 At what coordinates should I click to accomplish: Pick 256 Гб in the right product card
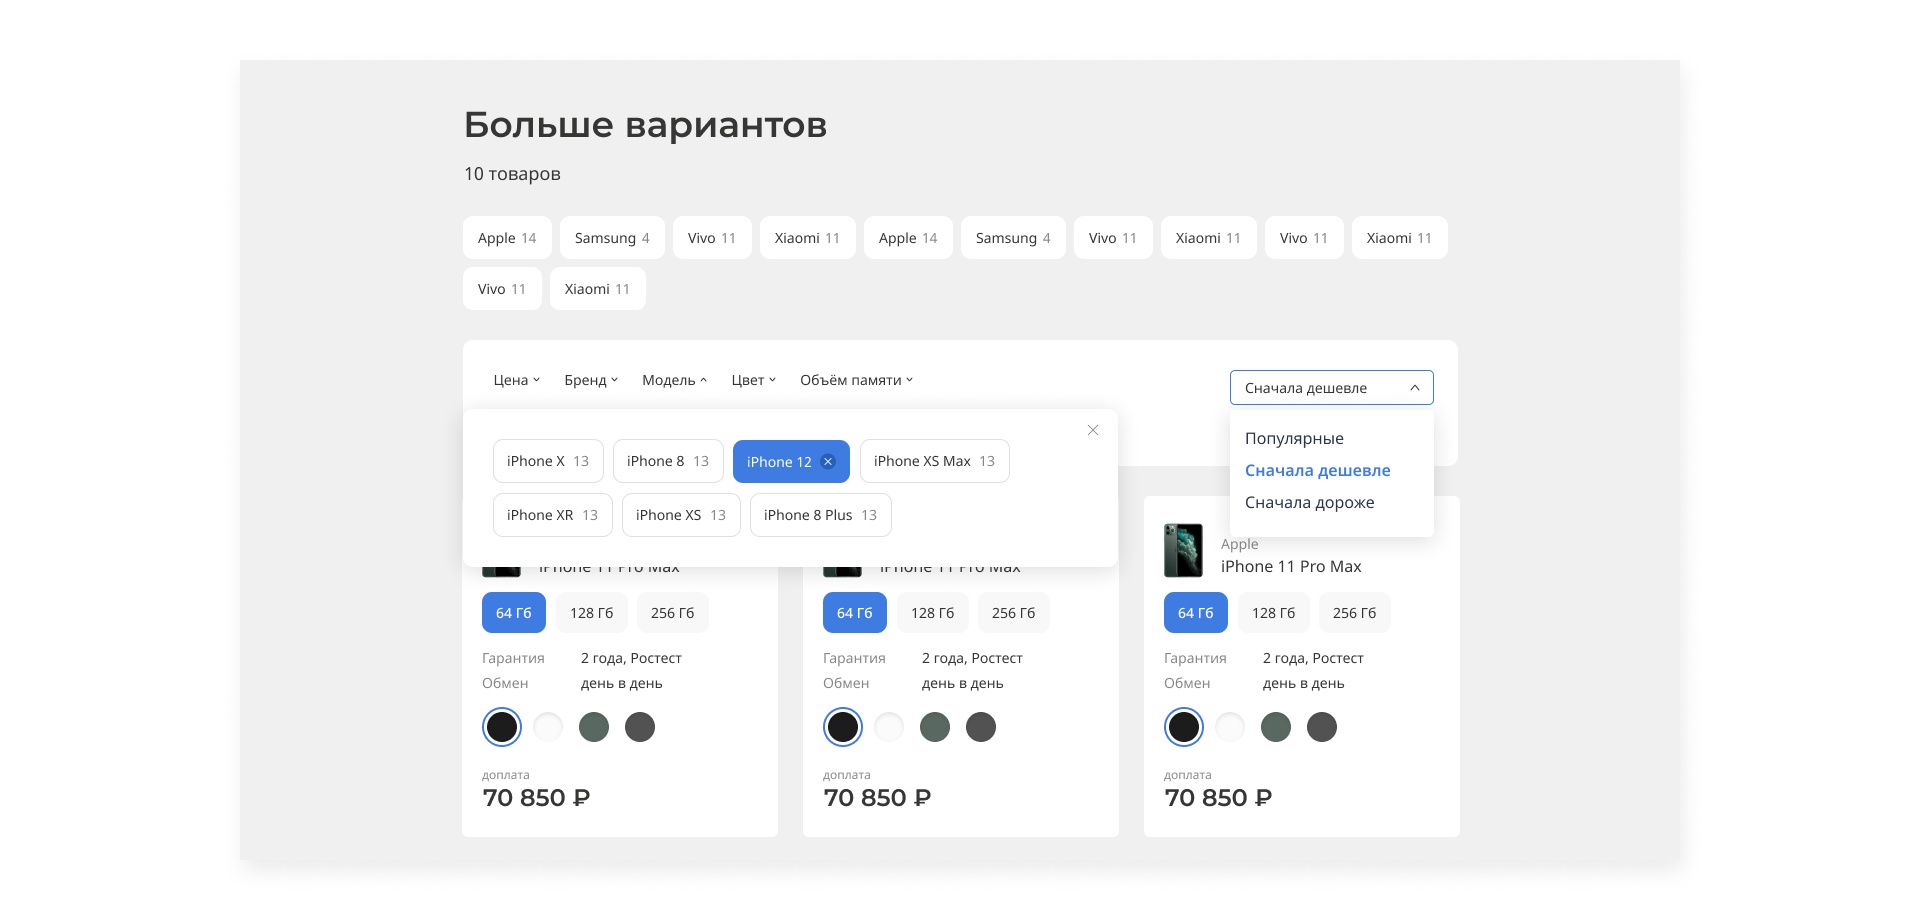pos(1355,613)
